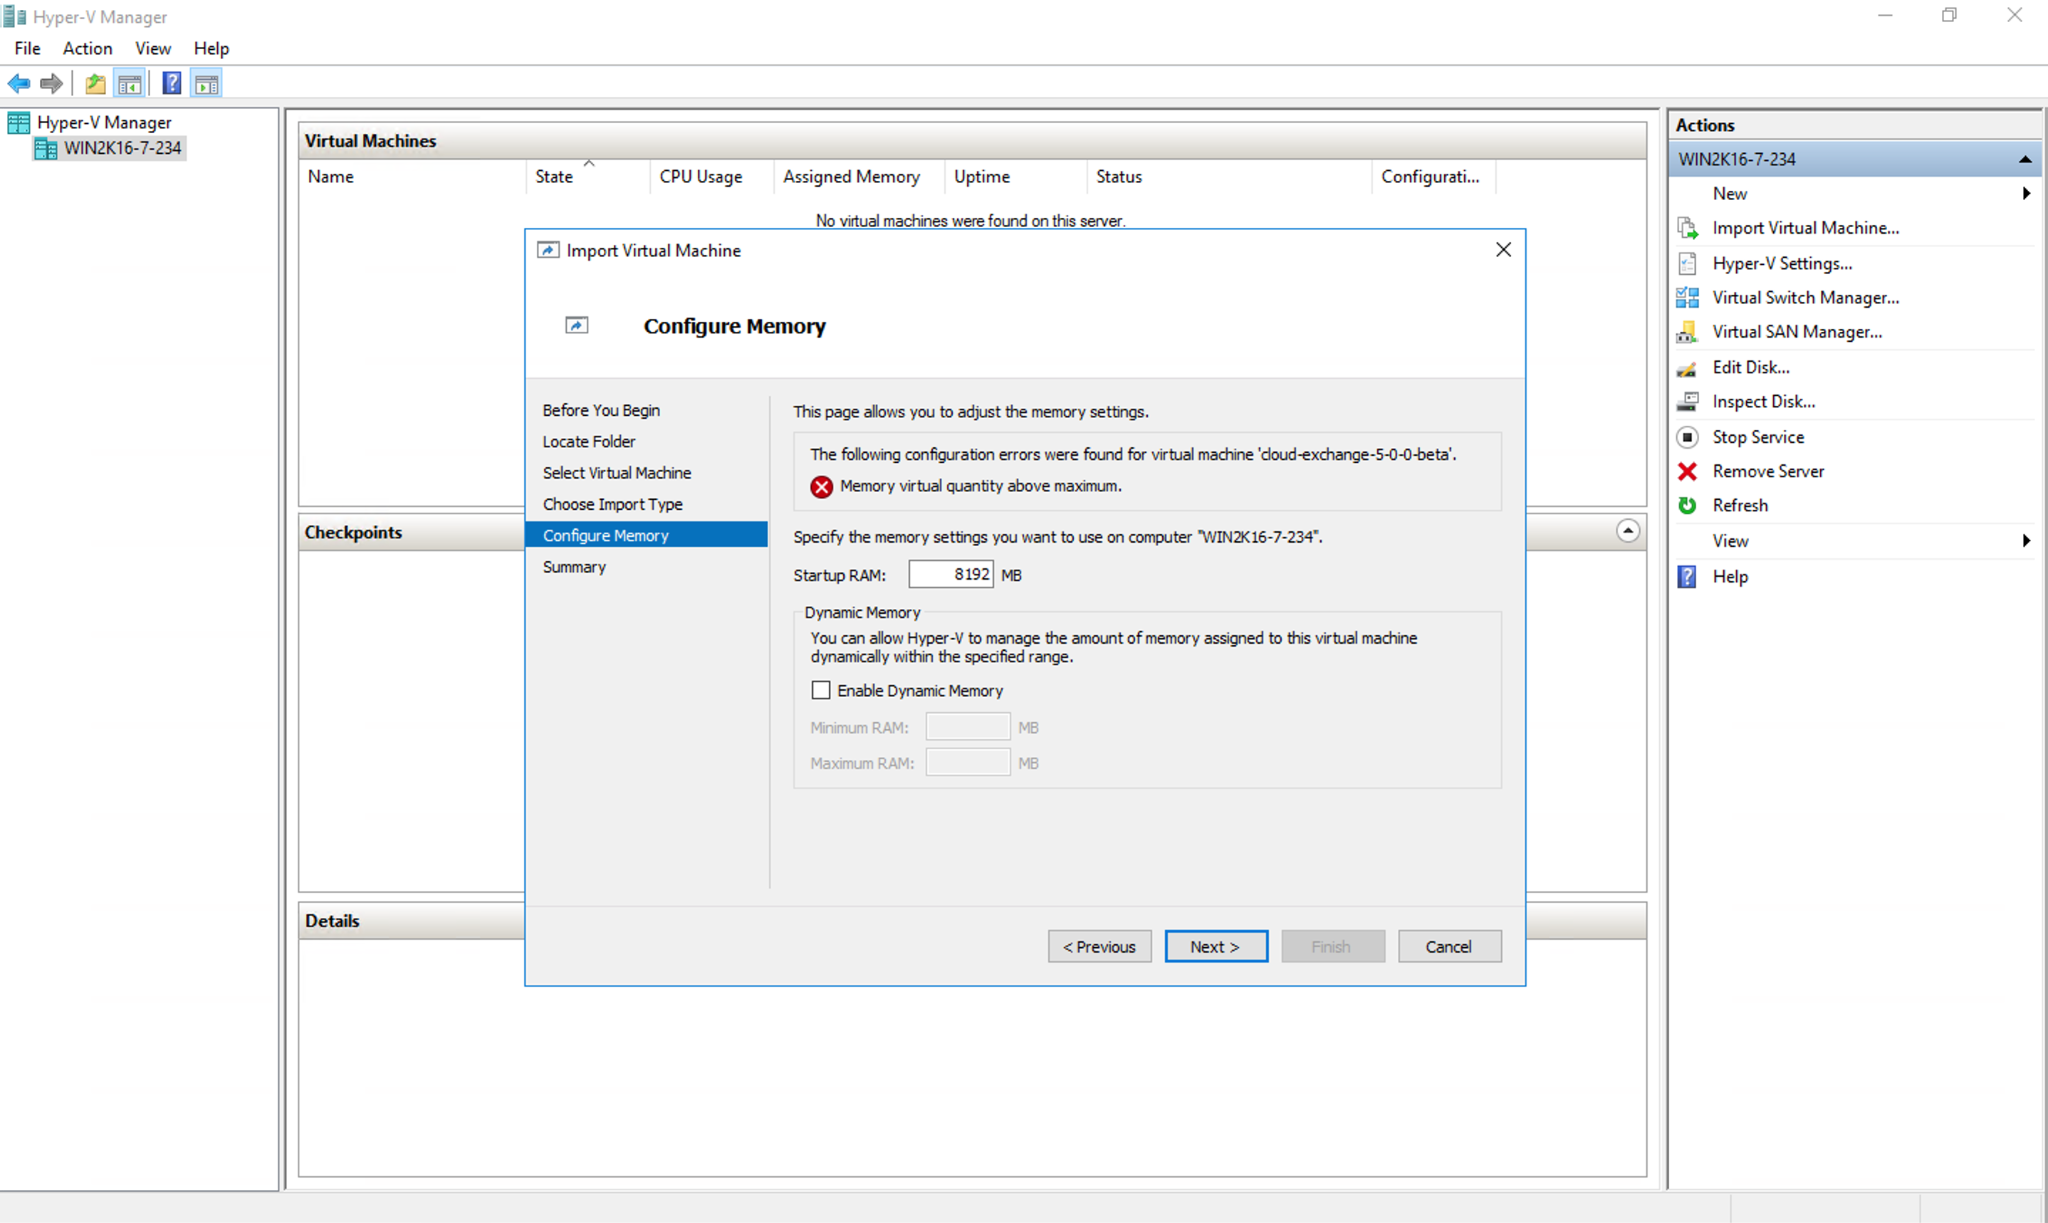Go to Before You Begin wizard step
The width and height of the screenshot is (2048, 1223).
(x=601, y=410)
